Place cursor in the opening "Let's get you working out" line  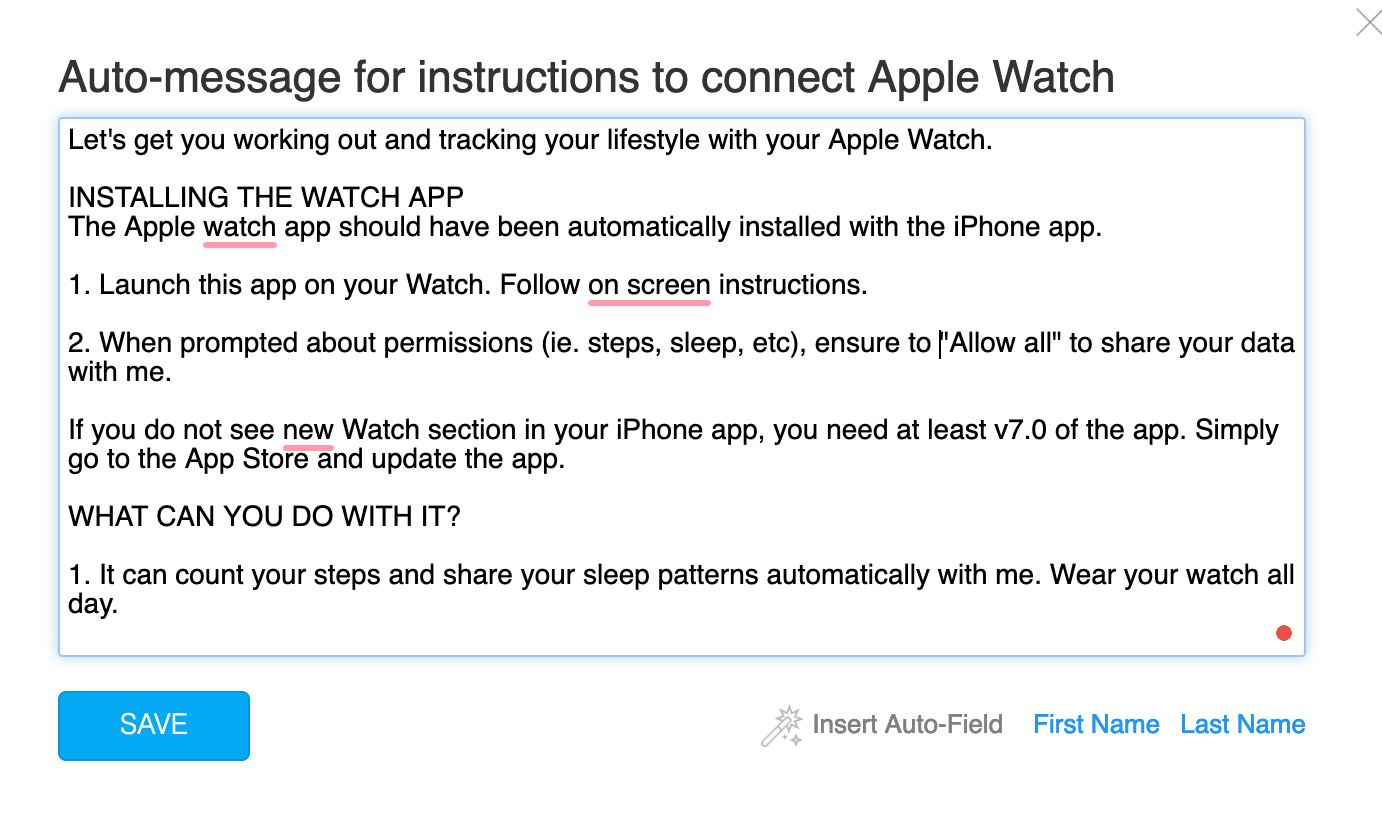[530, 140]
